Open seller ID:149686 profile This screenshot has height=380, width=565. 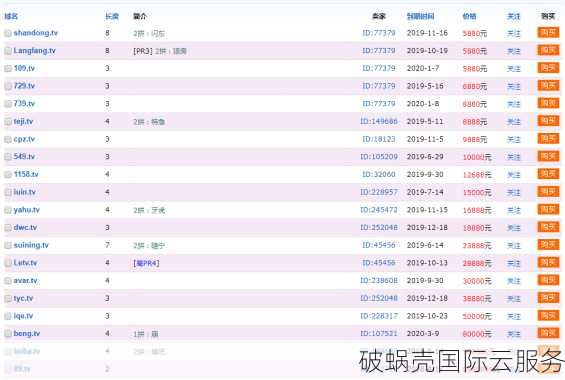point(379,121)
